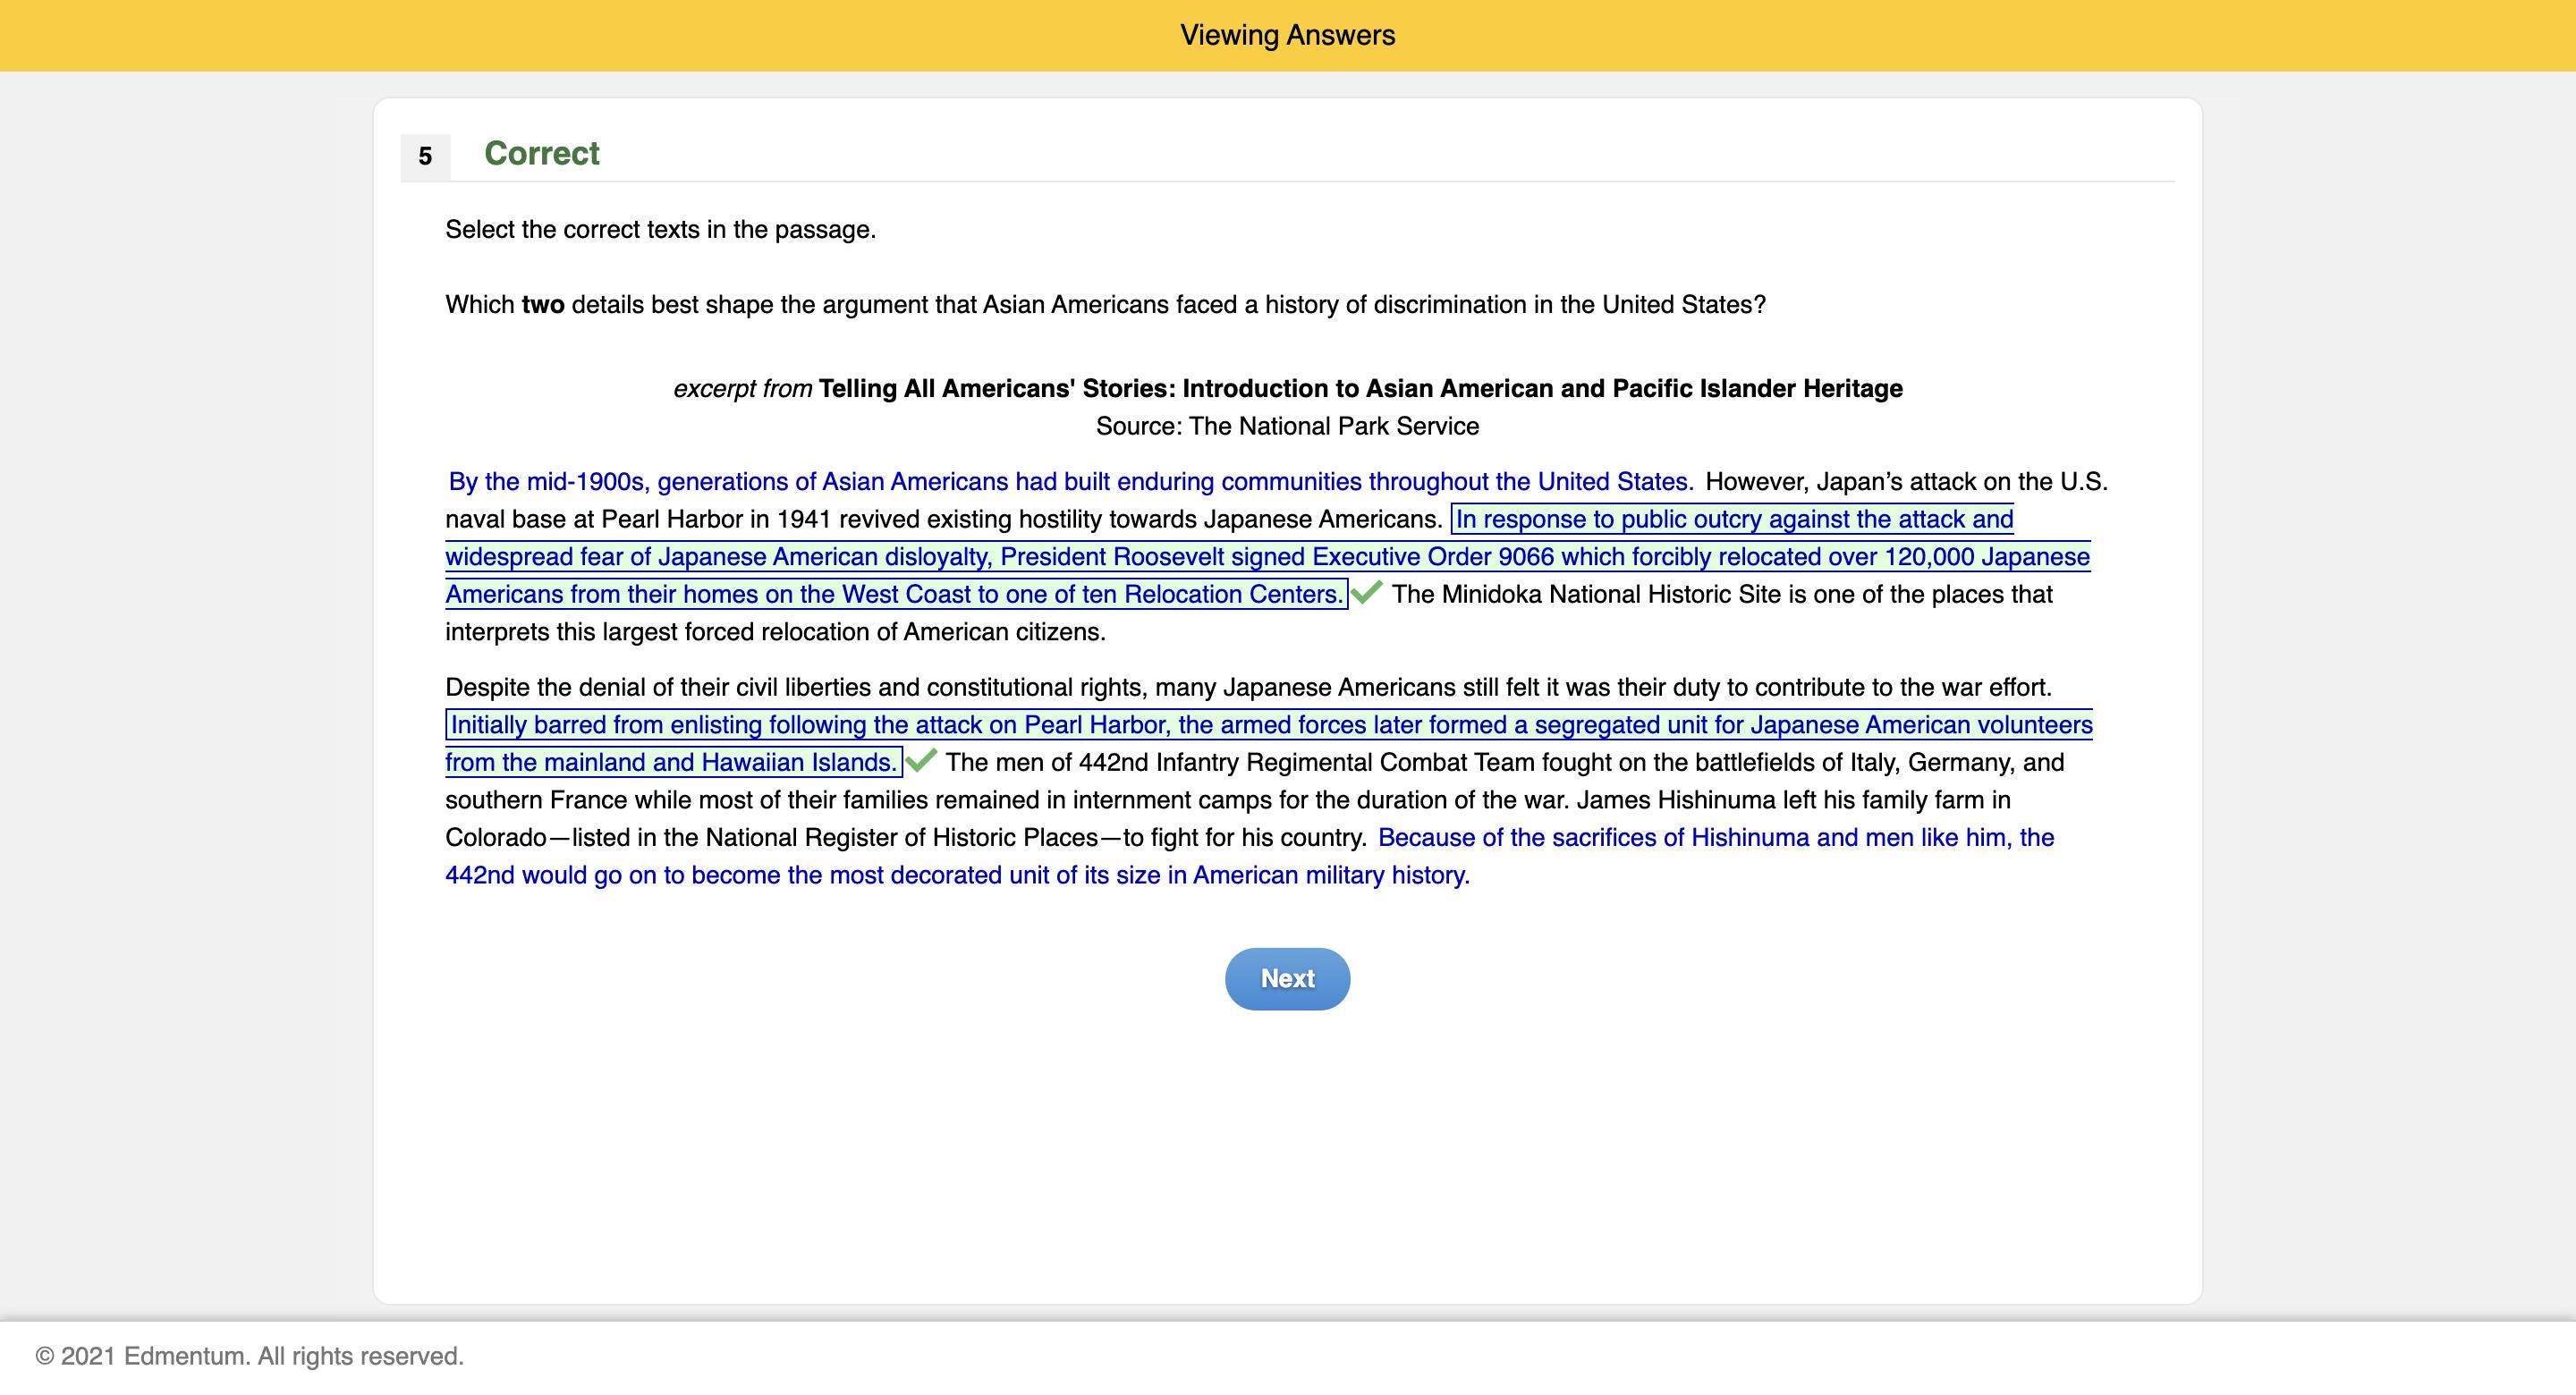Click sentence "Despite the denial of their civil liberties"
Screen dimensions: 2576x1395
pyautogui.click(x=1247, y=688)
